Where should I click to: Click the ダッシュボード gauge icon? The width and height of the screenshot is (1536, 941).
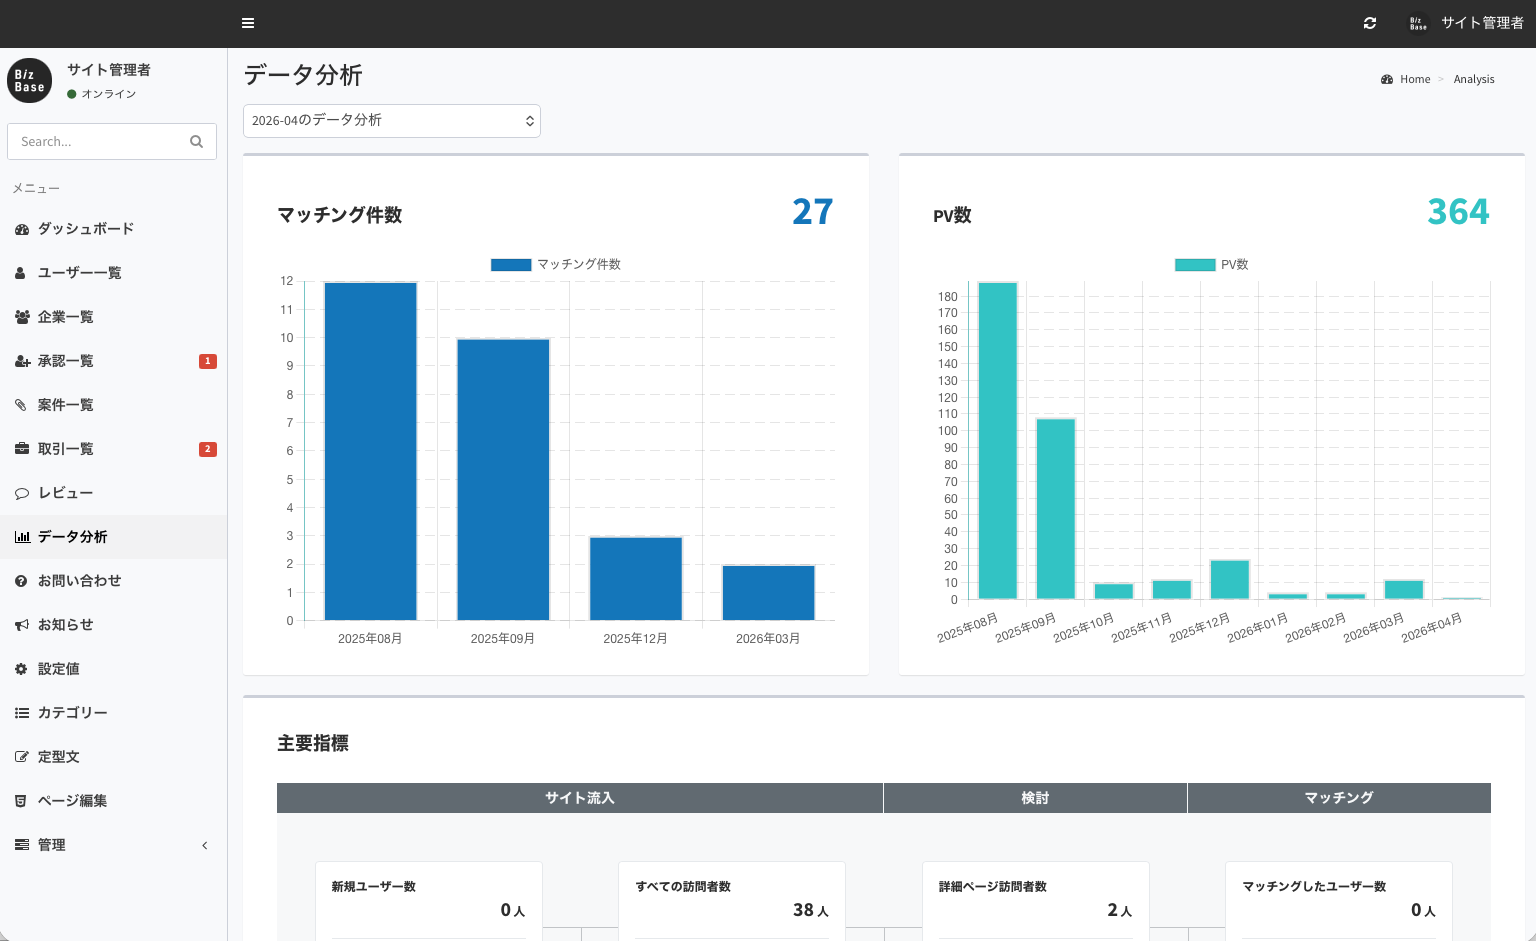22,229
